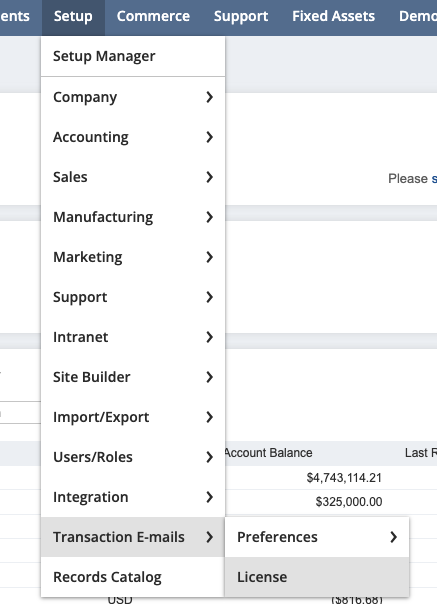Open the Setup Manager menu entry
This screenshot has height=604, width=437.
pos(133,56)
